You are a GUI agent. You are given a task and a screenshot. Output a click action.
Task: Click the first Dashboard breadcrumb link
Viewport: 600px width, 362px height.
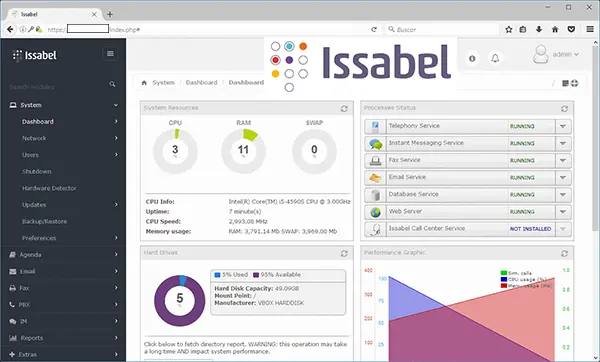pos(201,83)
